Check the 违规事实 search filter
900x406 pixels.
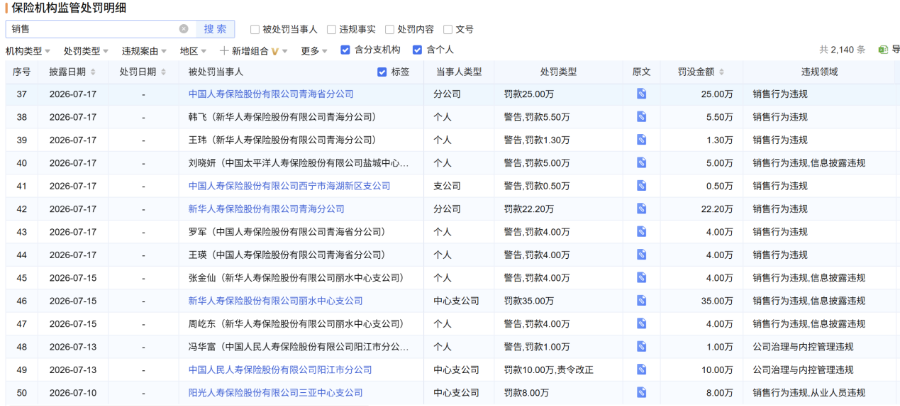pyautogui.click(x=331, y=29)
